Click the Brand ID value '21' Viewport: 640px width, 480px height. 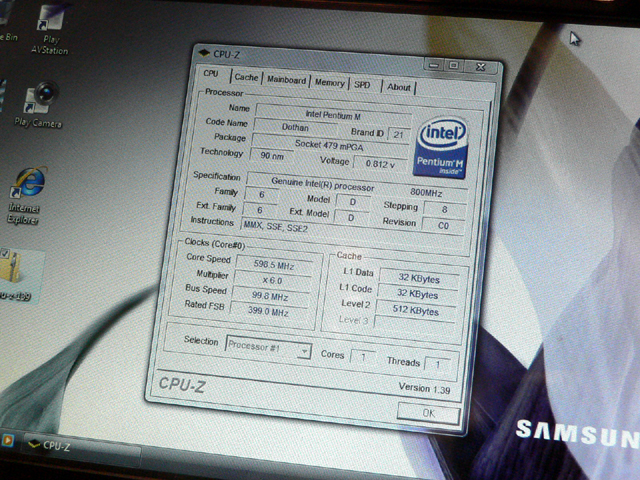click(398, 135)
